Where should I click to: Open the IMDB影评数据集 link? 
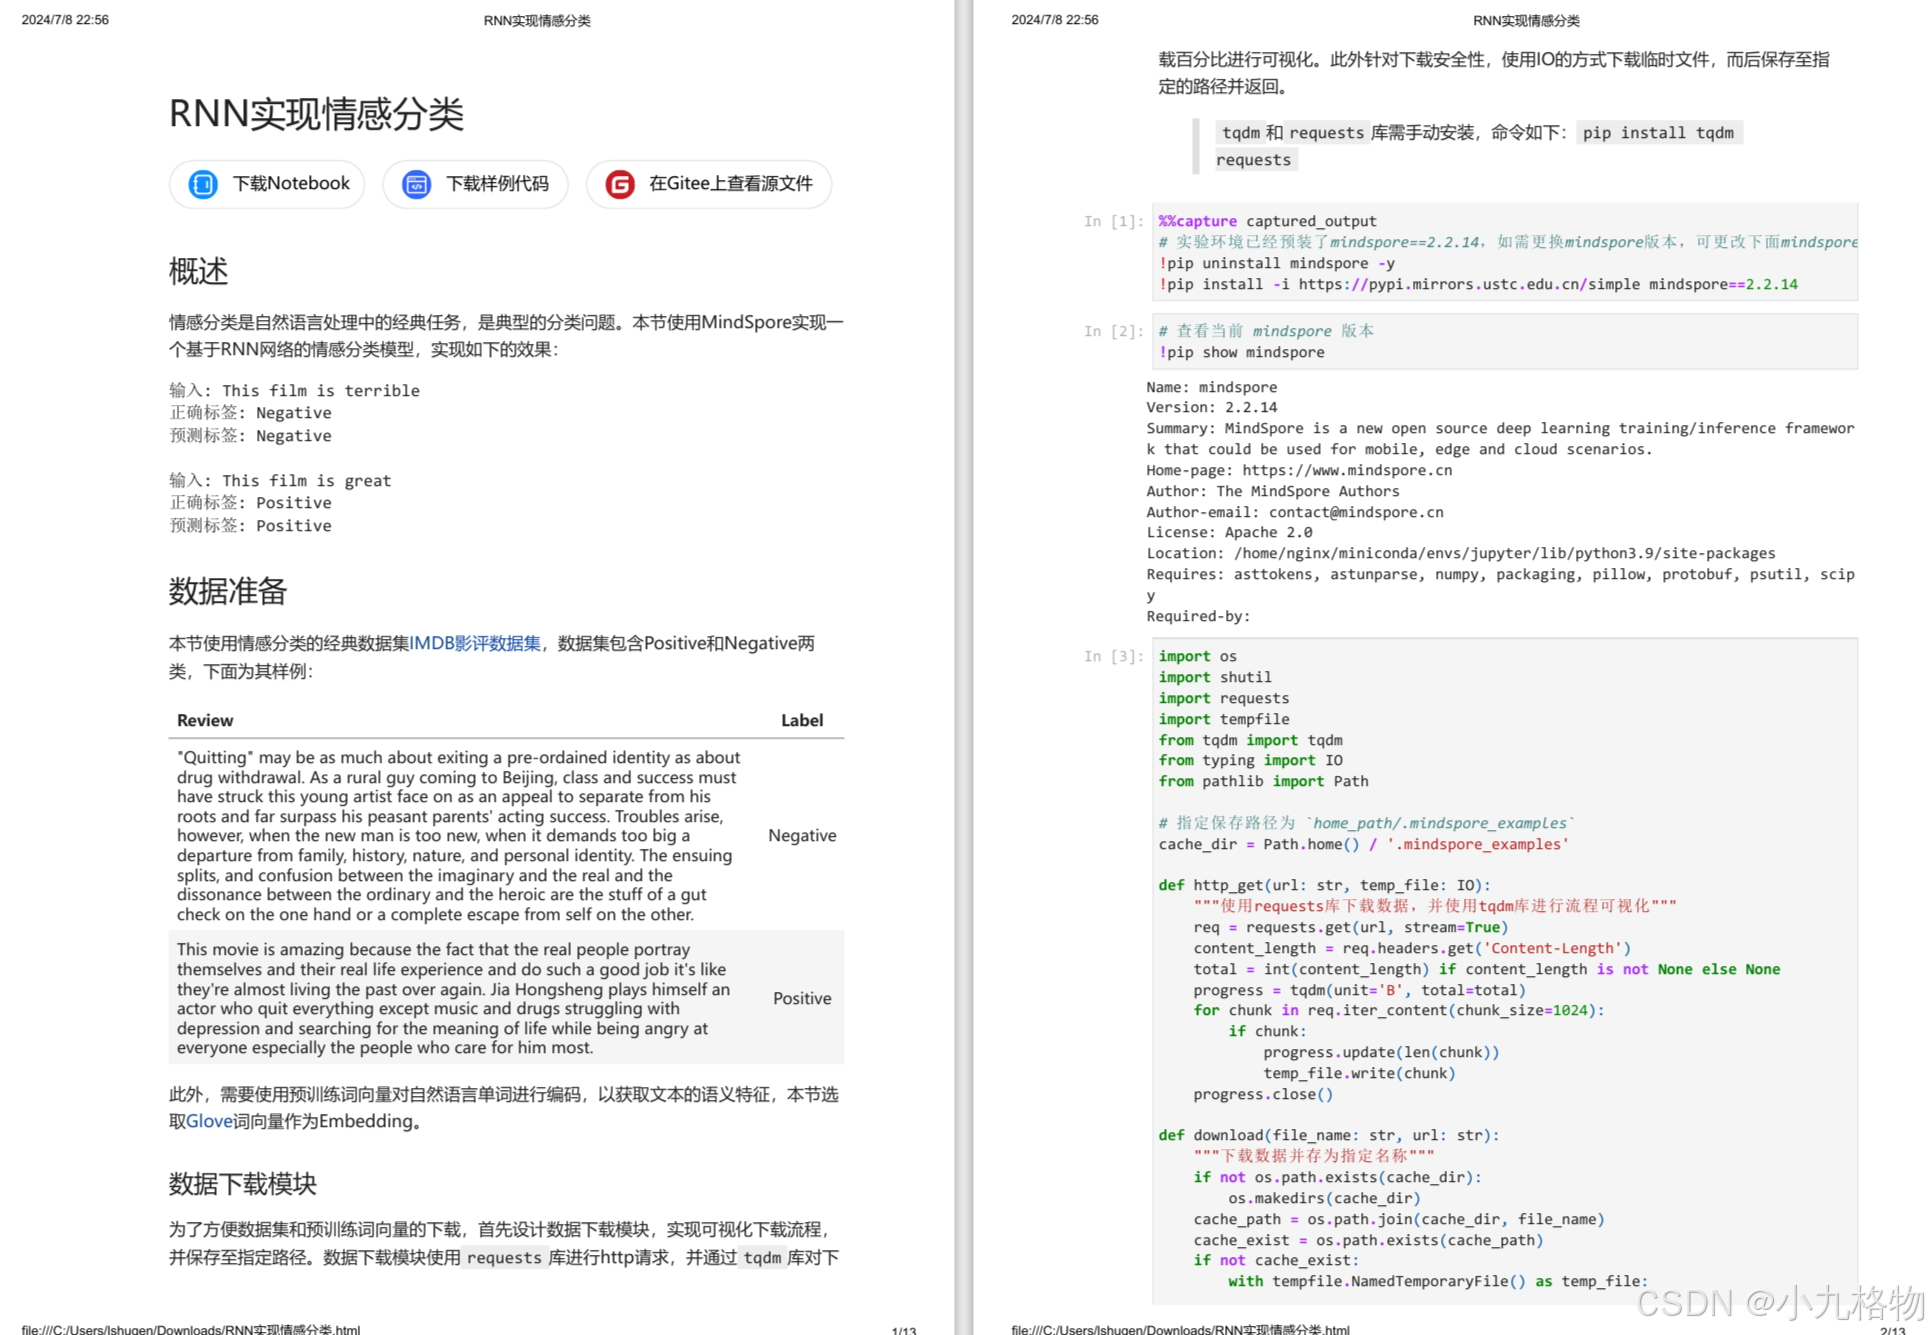[475, 643]
